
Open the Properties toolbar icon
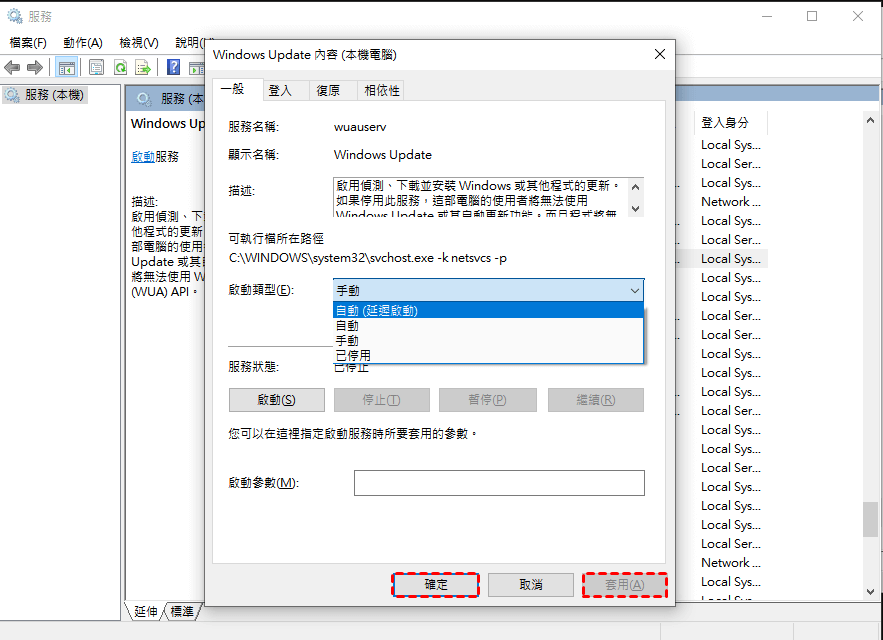96,68
